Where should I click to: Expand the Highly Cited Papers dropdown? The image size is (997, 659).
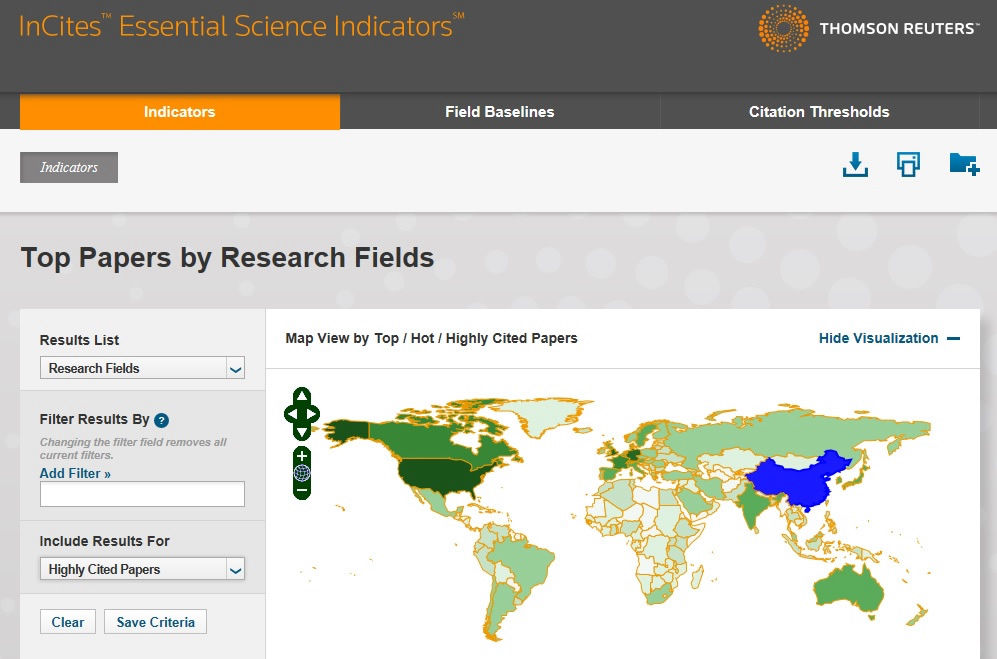pyautogui.click(x=142, y=569)
